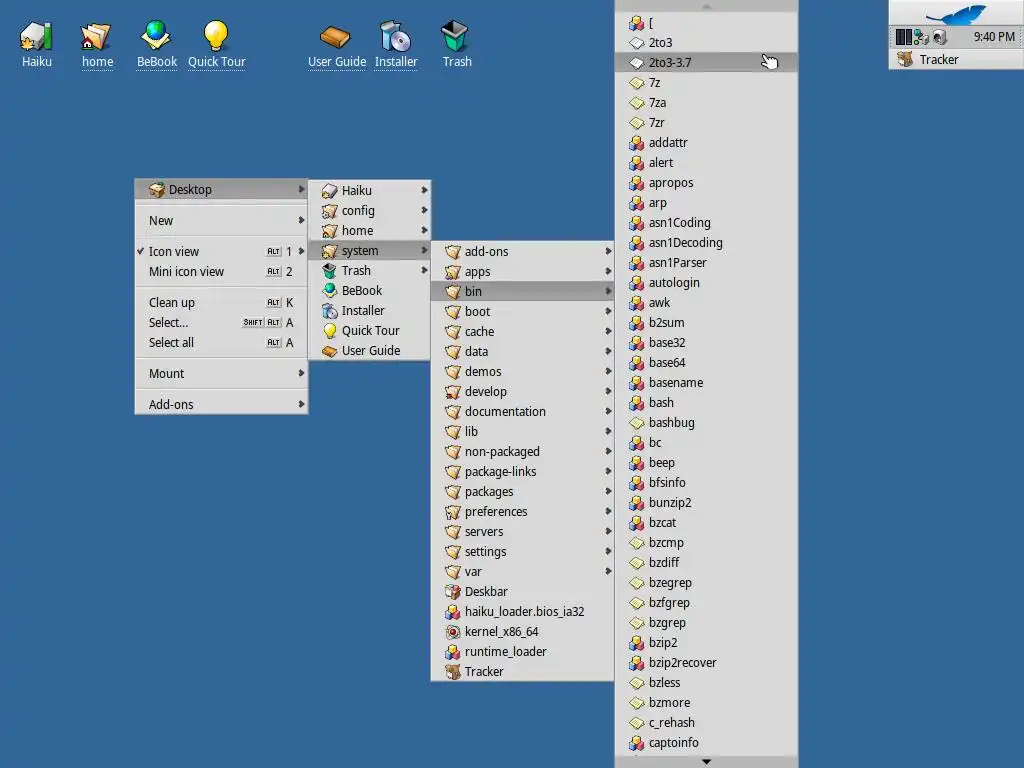Click the base64 entry in bin list
1024x768 pixels.
pyautogui.click(x=706, y=362)
